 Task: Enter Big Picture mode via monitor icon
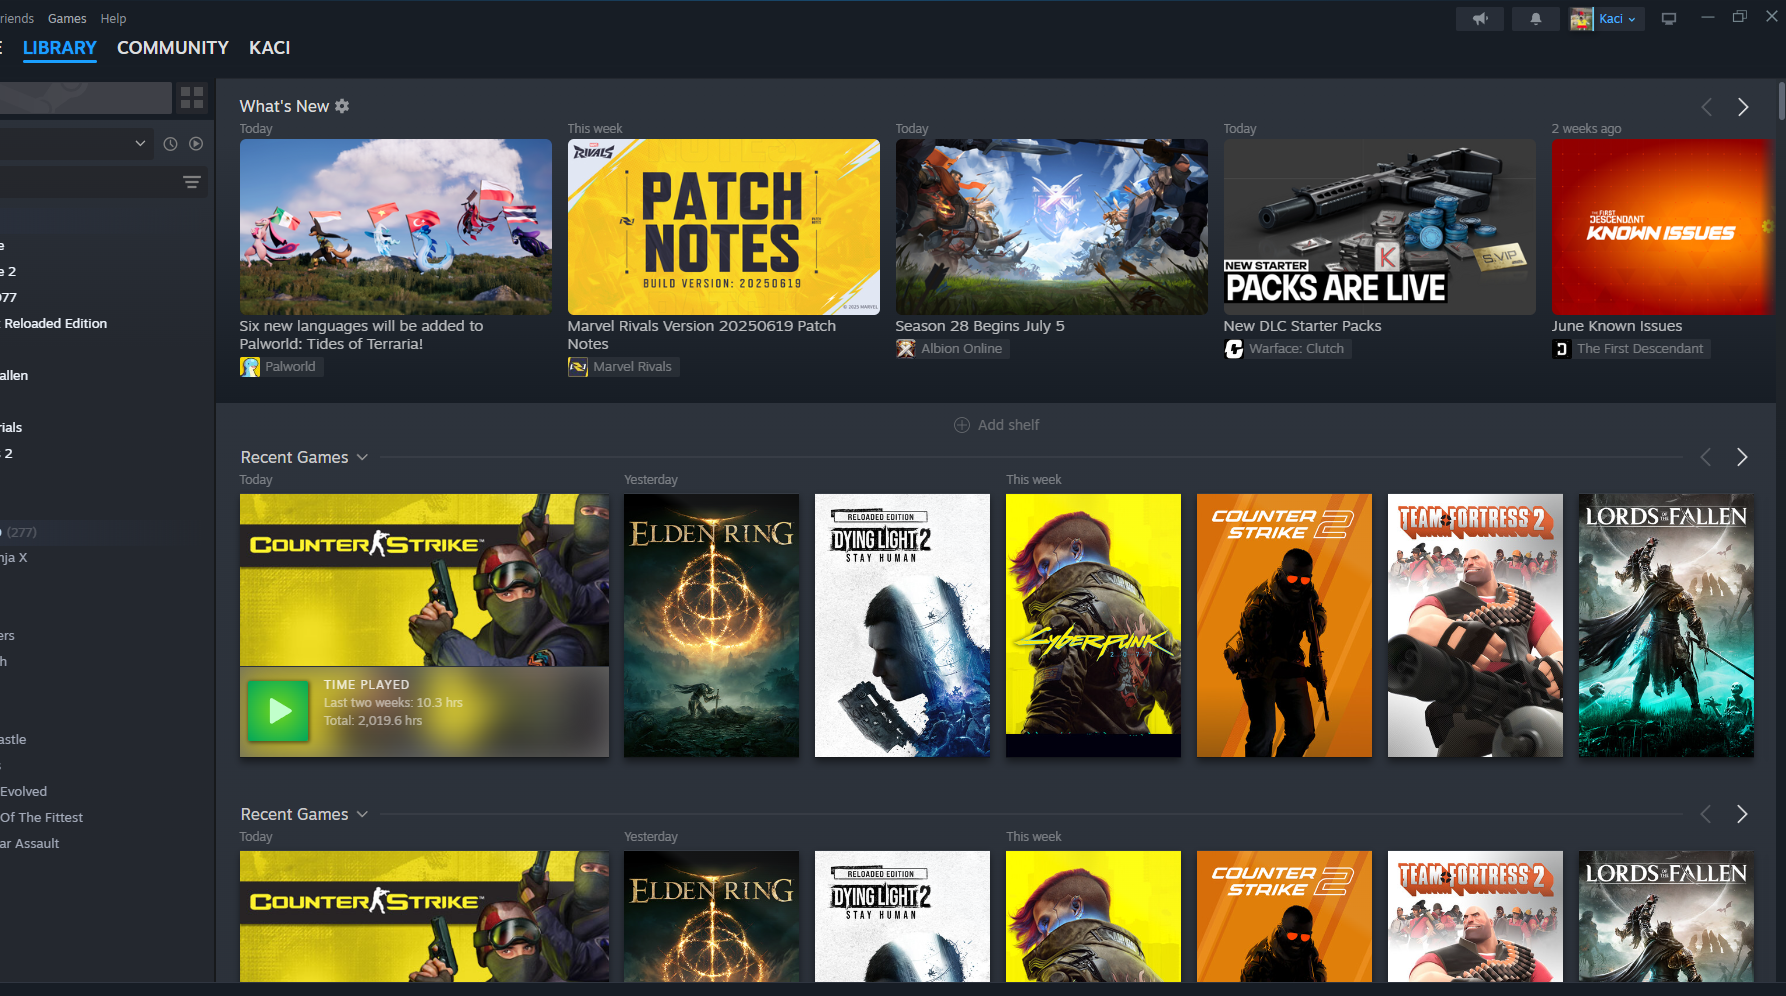pos(1669,19)
